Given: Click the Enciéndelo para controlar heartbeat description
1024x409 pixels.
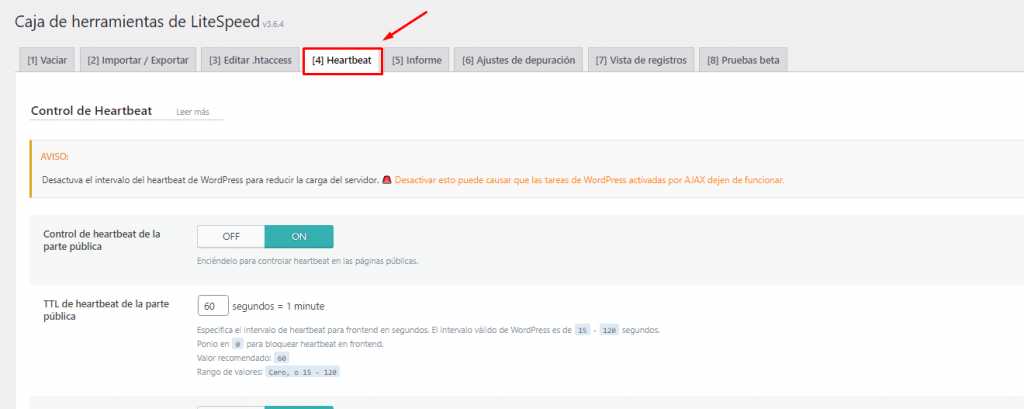Looking at the screenshot, I should click(308, 261).
